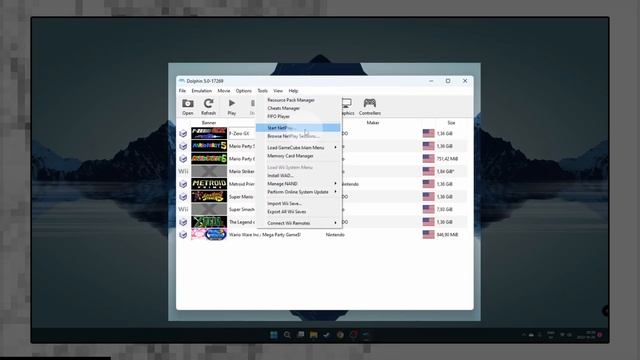Click the US flag in the Wario Ware row

(x=429, y=235)
